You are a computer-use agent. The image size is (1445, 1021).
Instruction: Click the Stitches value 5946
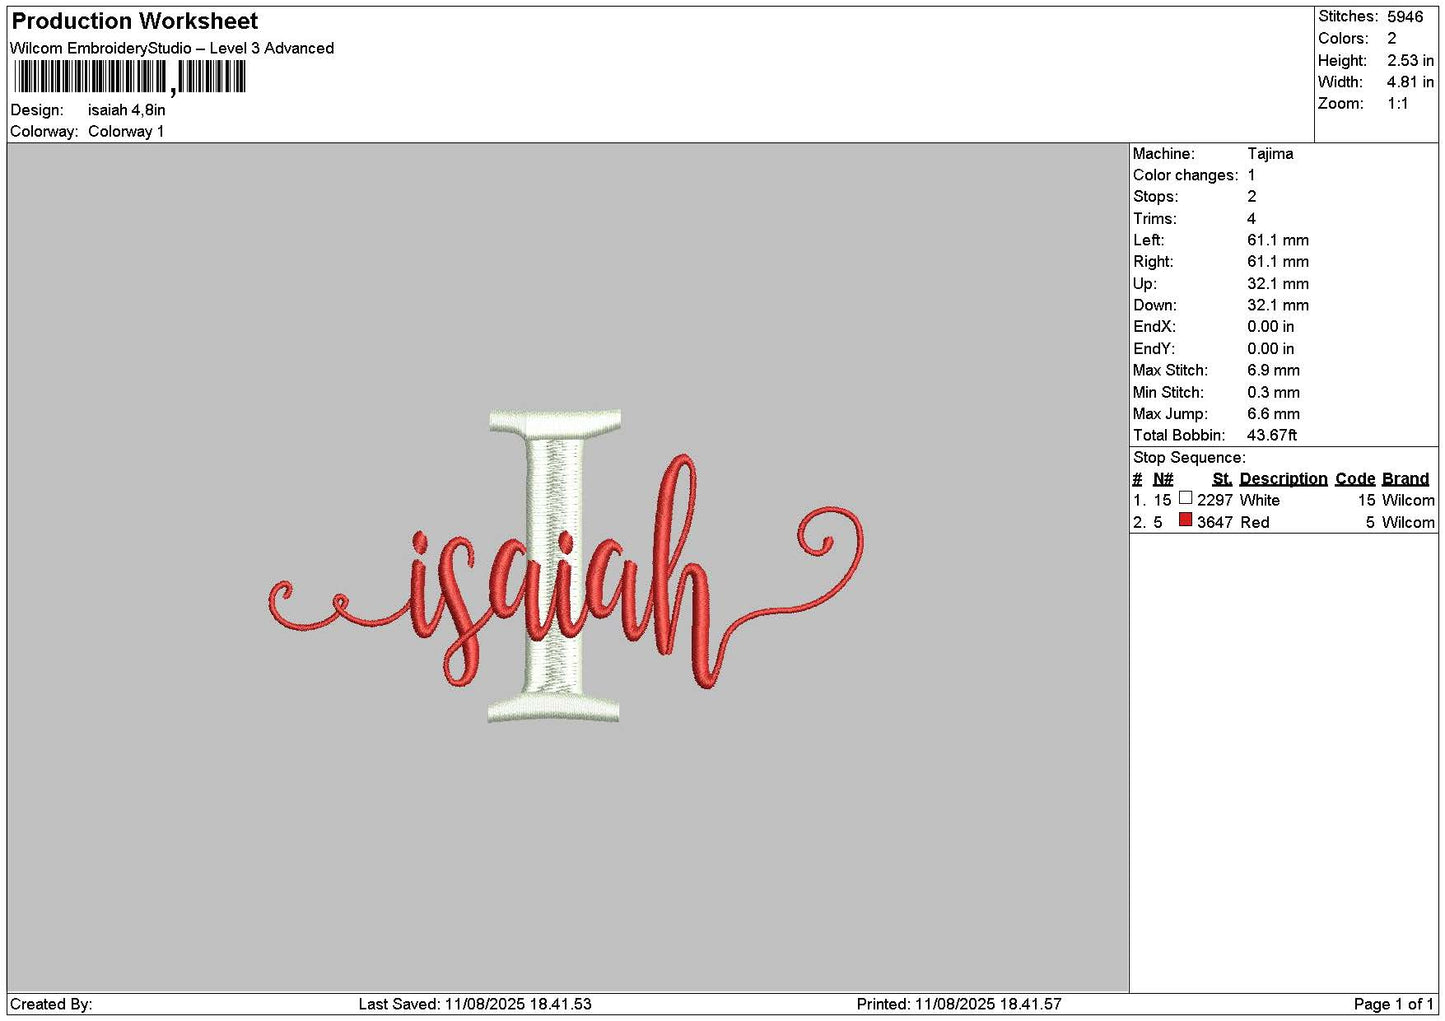1405,17
